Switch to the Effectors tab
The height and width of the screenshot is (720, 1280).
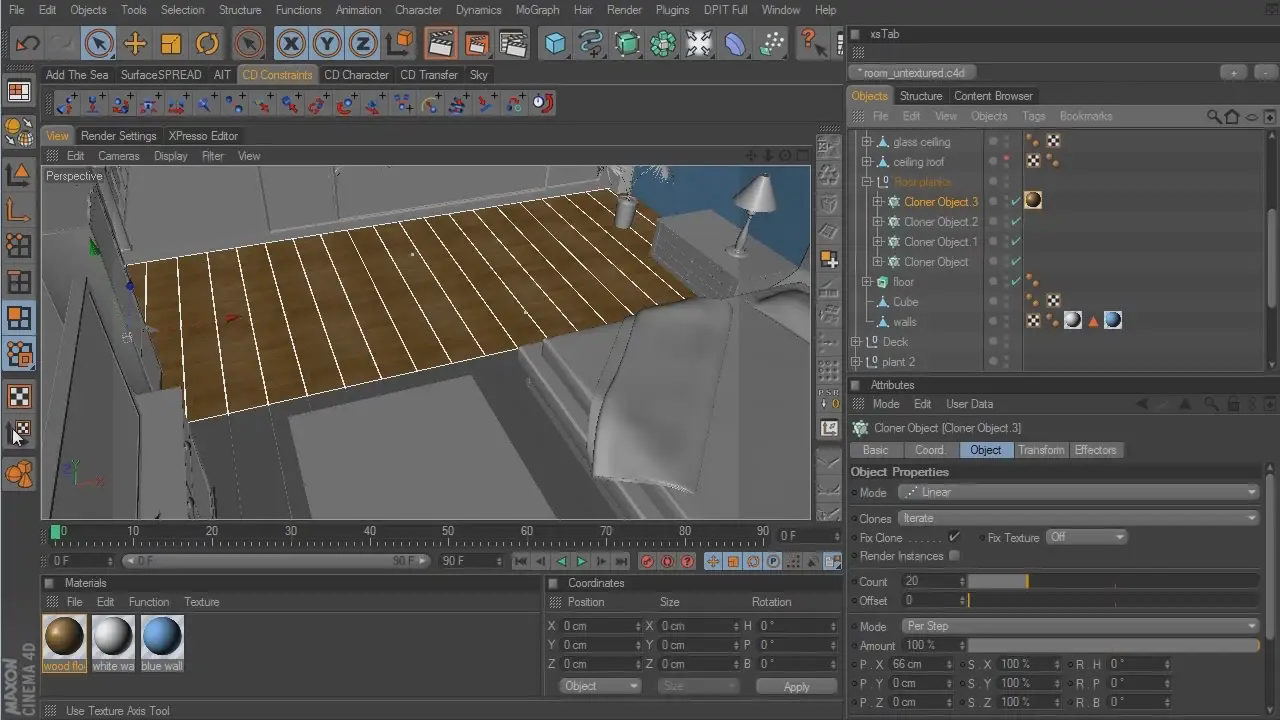(1095, 450)
